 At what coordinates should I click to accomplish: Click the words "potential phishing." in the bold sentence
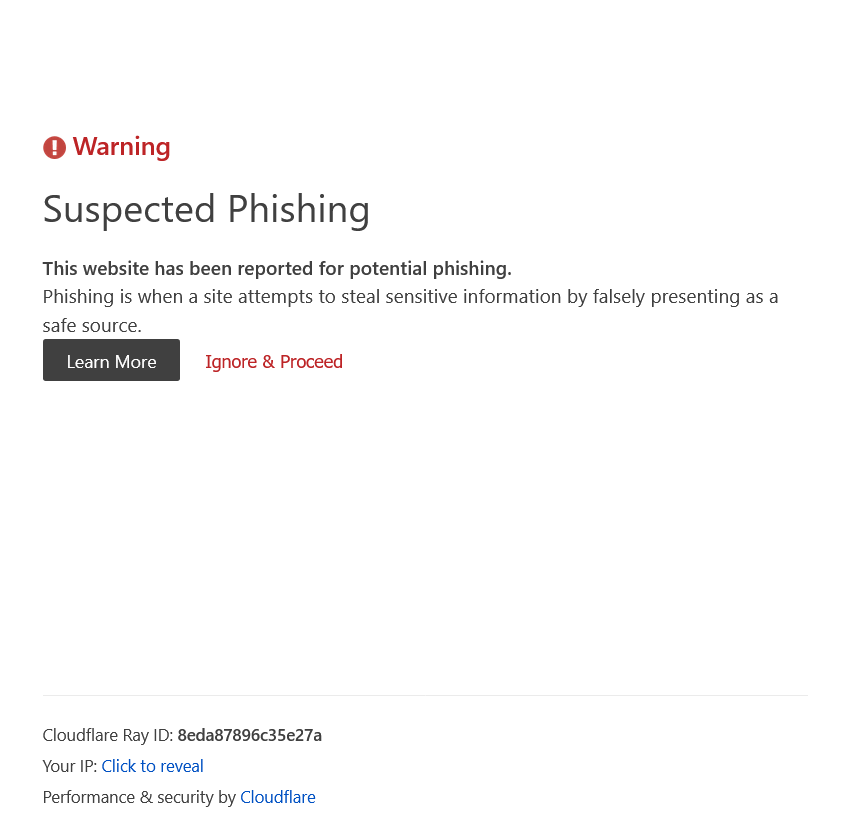[430, 268]
